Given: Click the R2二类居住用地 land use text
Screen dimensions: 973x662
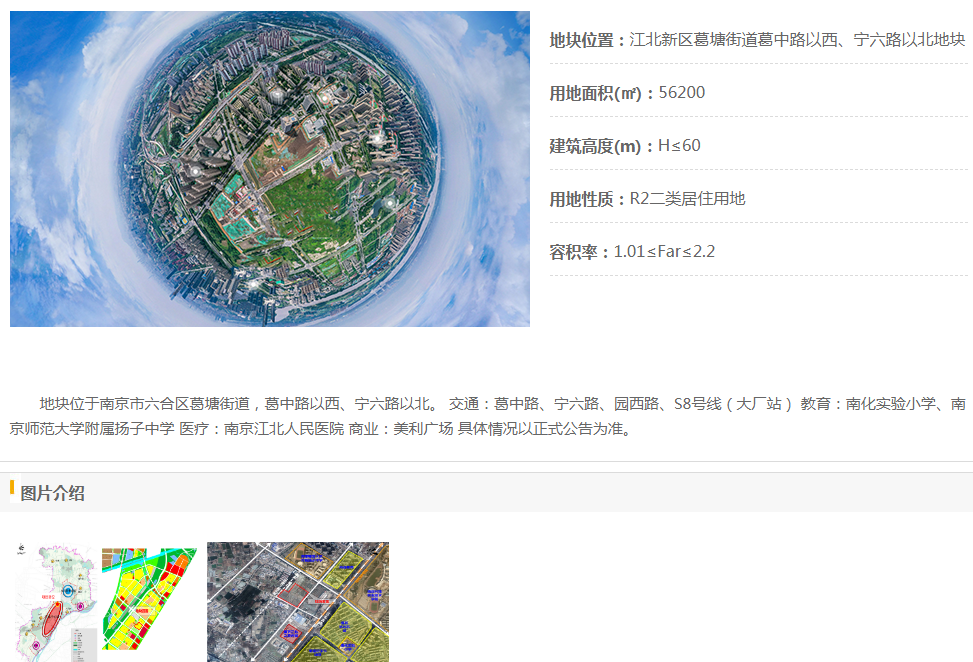Looking at the screenshot, I should (x=687, y=199).
